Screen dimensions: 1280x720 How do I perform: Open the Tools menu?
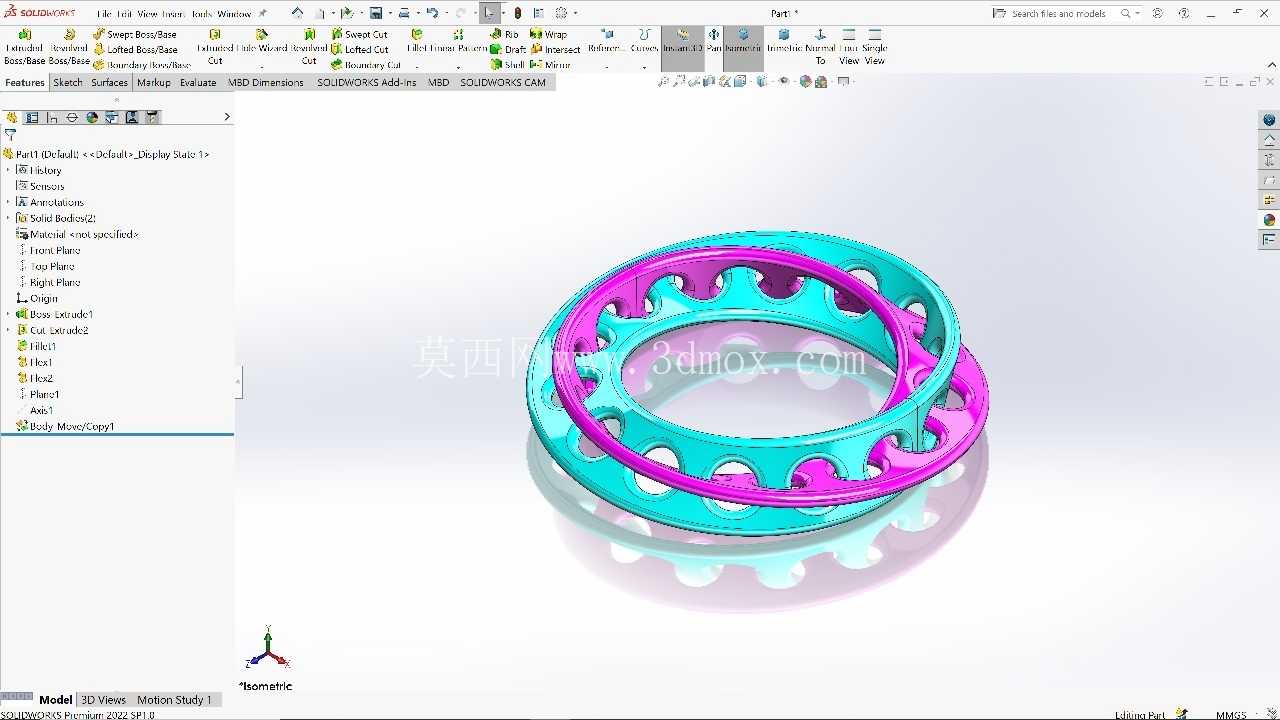(x=201, y=14)
